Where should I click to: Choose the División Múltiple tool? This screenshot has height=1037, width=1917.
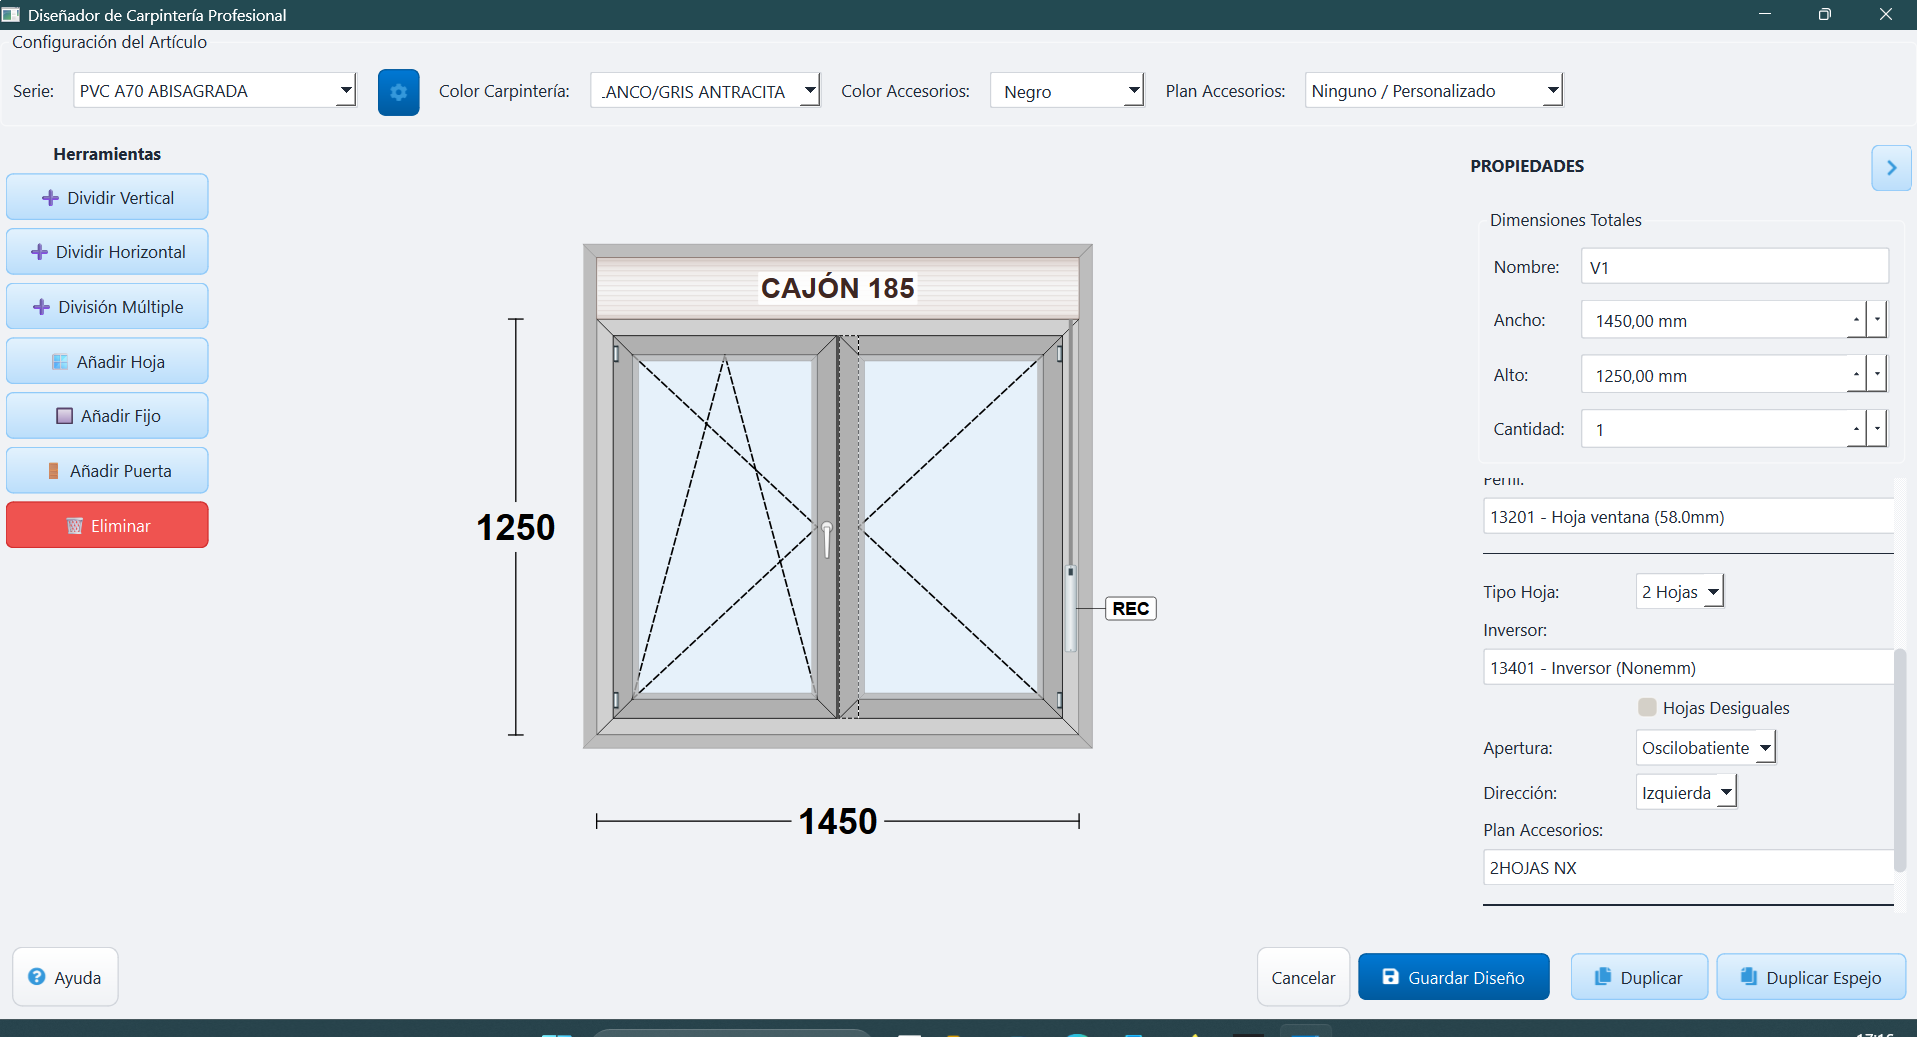point(107,307)
